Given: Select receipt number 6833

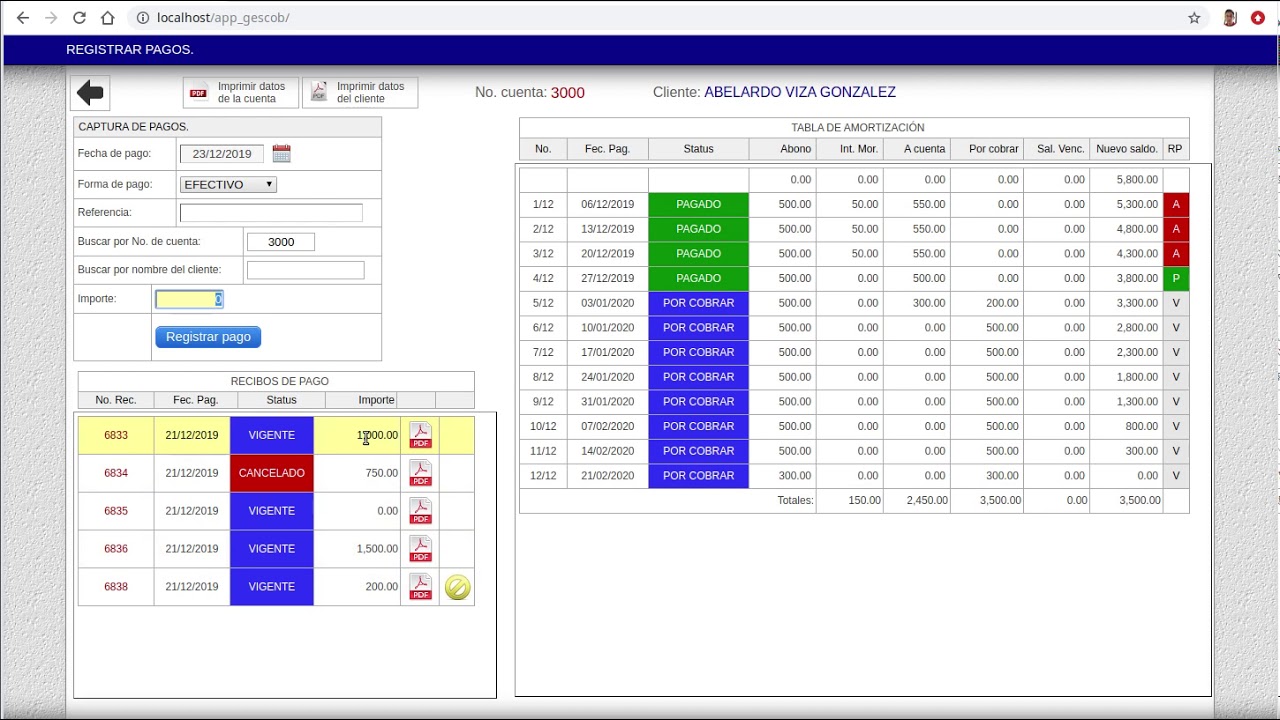Looking at the screenshot, I should [116, 435].
